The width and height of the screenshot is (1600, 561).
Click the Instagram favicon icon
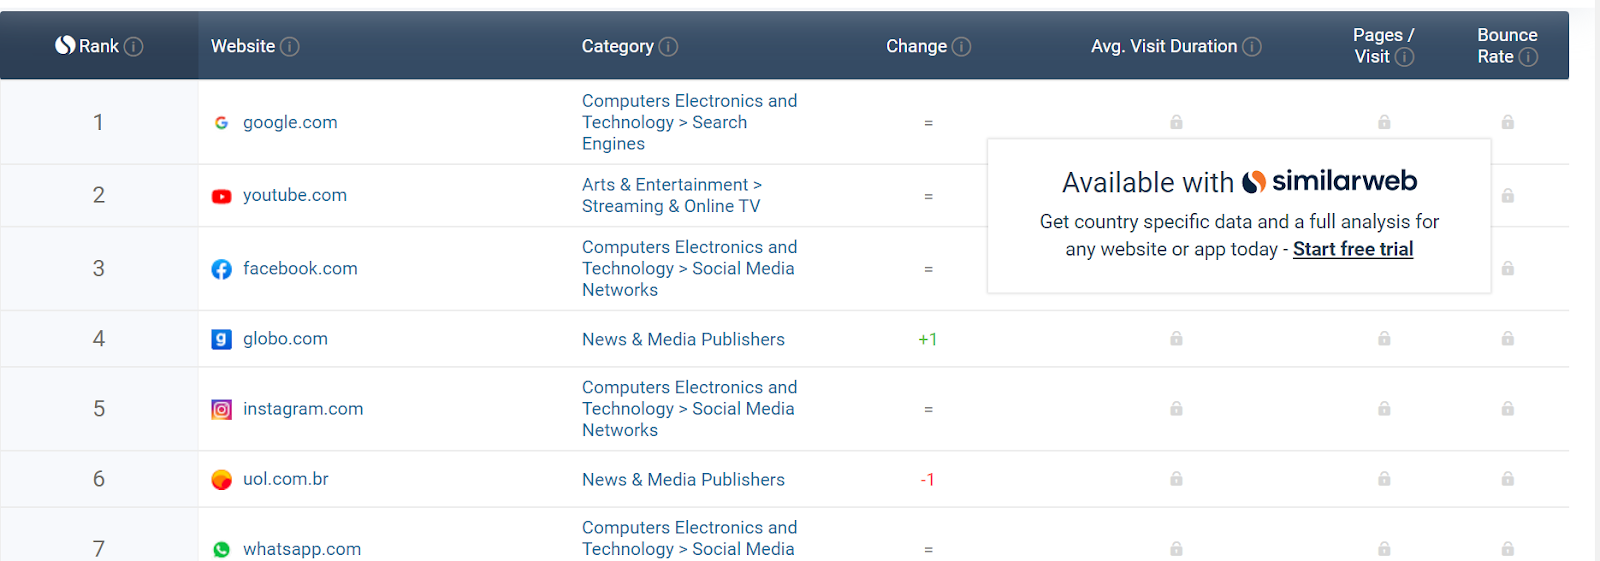tap(222, 409)
